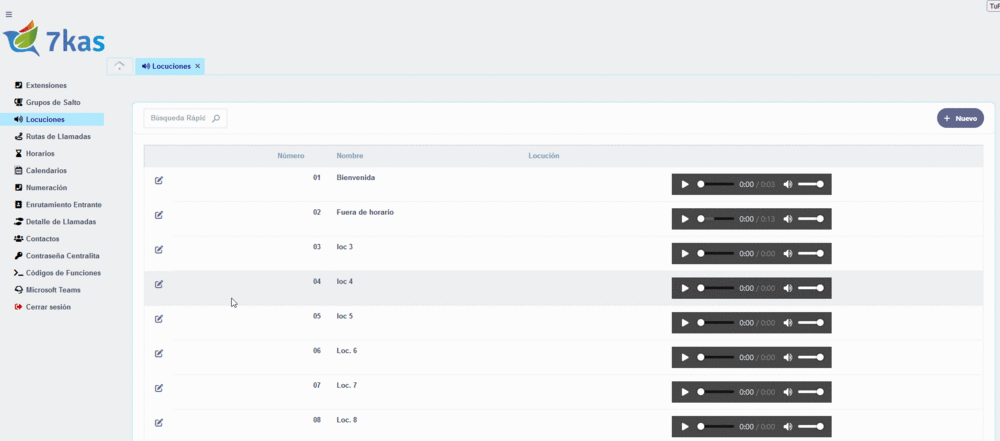Click the Búsqueda Rápida search field
1000x441 pixels.
pos(177,118)
